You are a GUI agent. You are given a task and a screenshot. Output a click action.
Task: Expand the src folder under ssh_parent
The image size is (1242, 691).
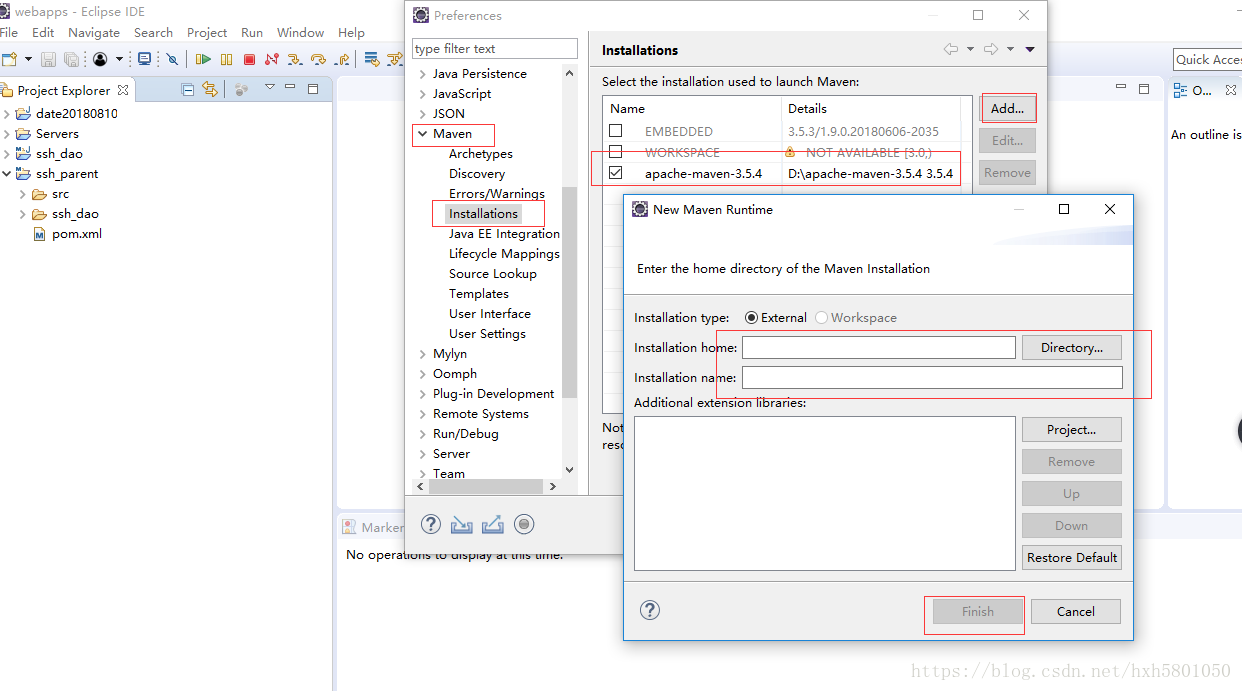22,194
